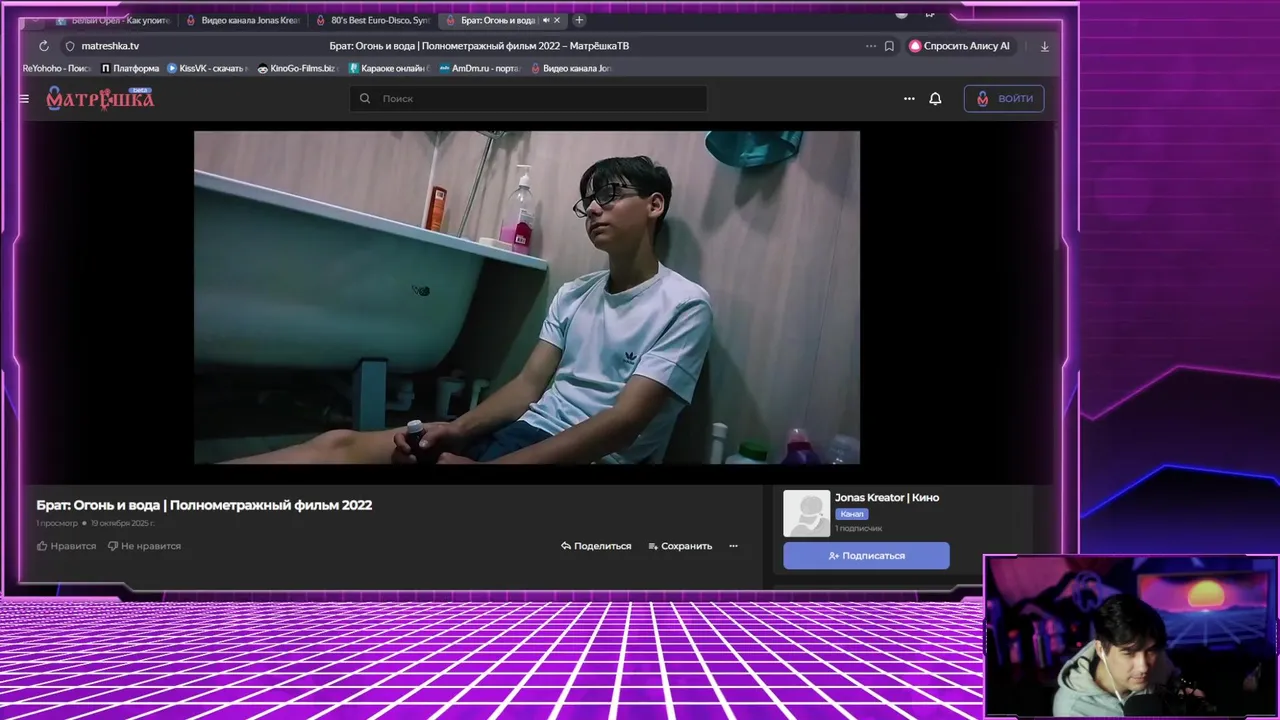1280x720 pixels.
Task: Open KinoGo-Films.biz bookmark
Action: (297, 69)
